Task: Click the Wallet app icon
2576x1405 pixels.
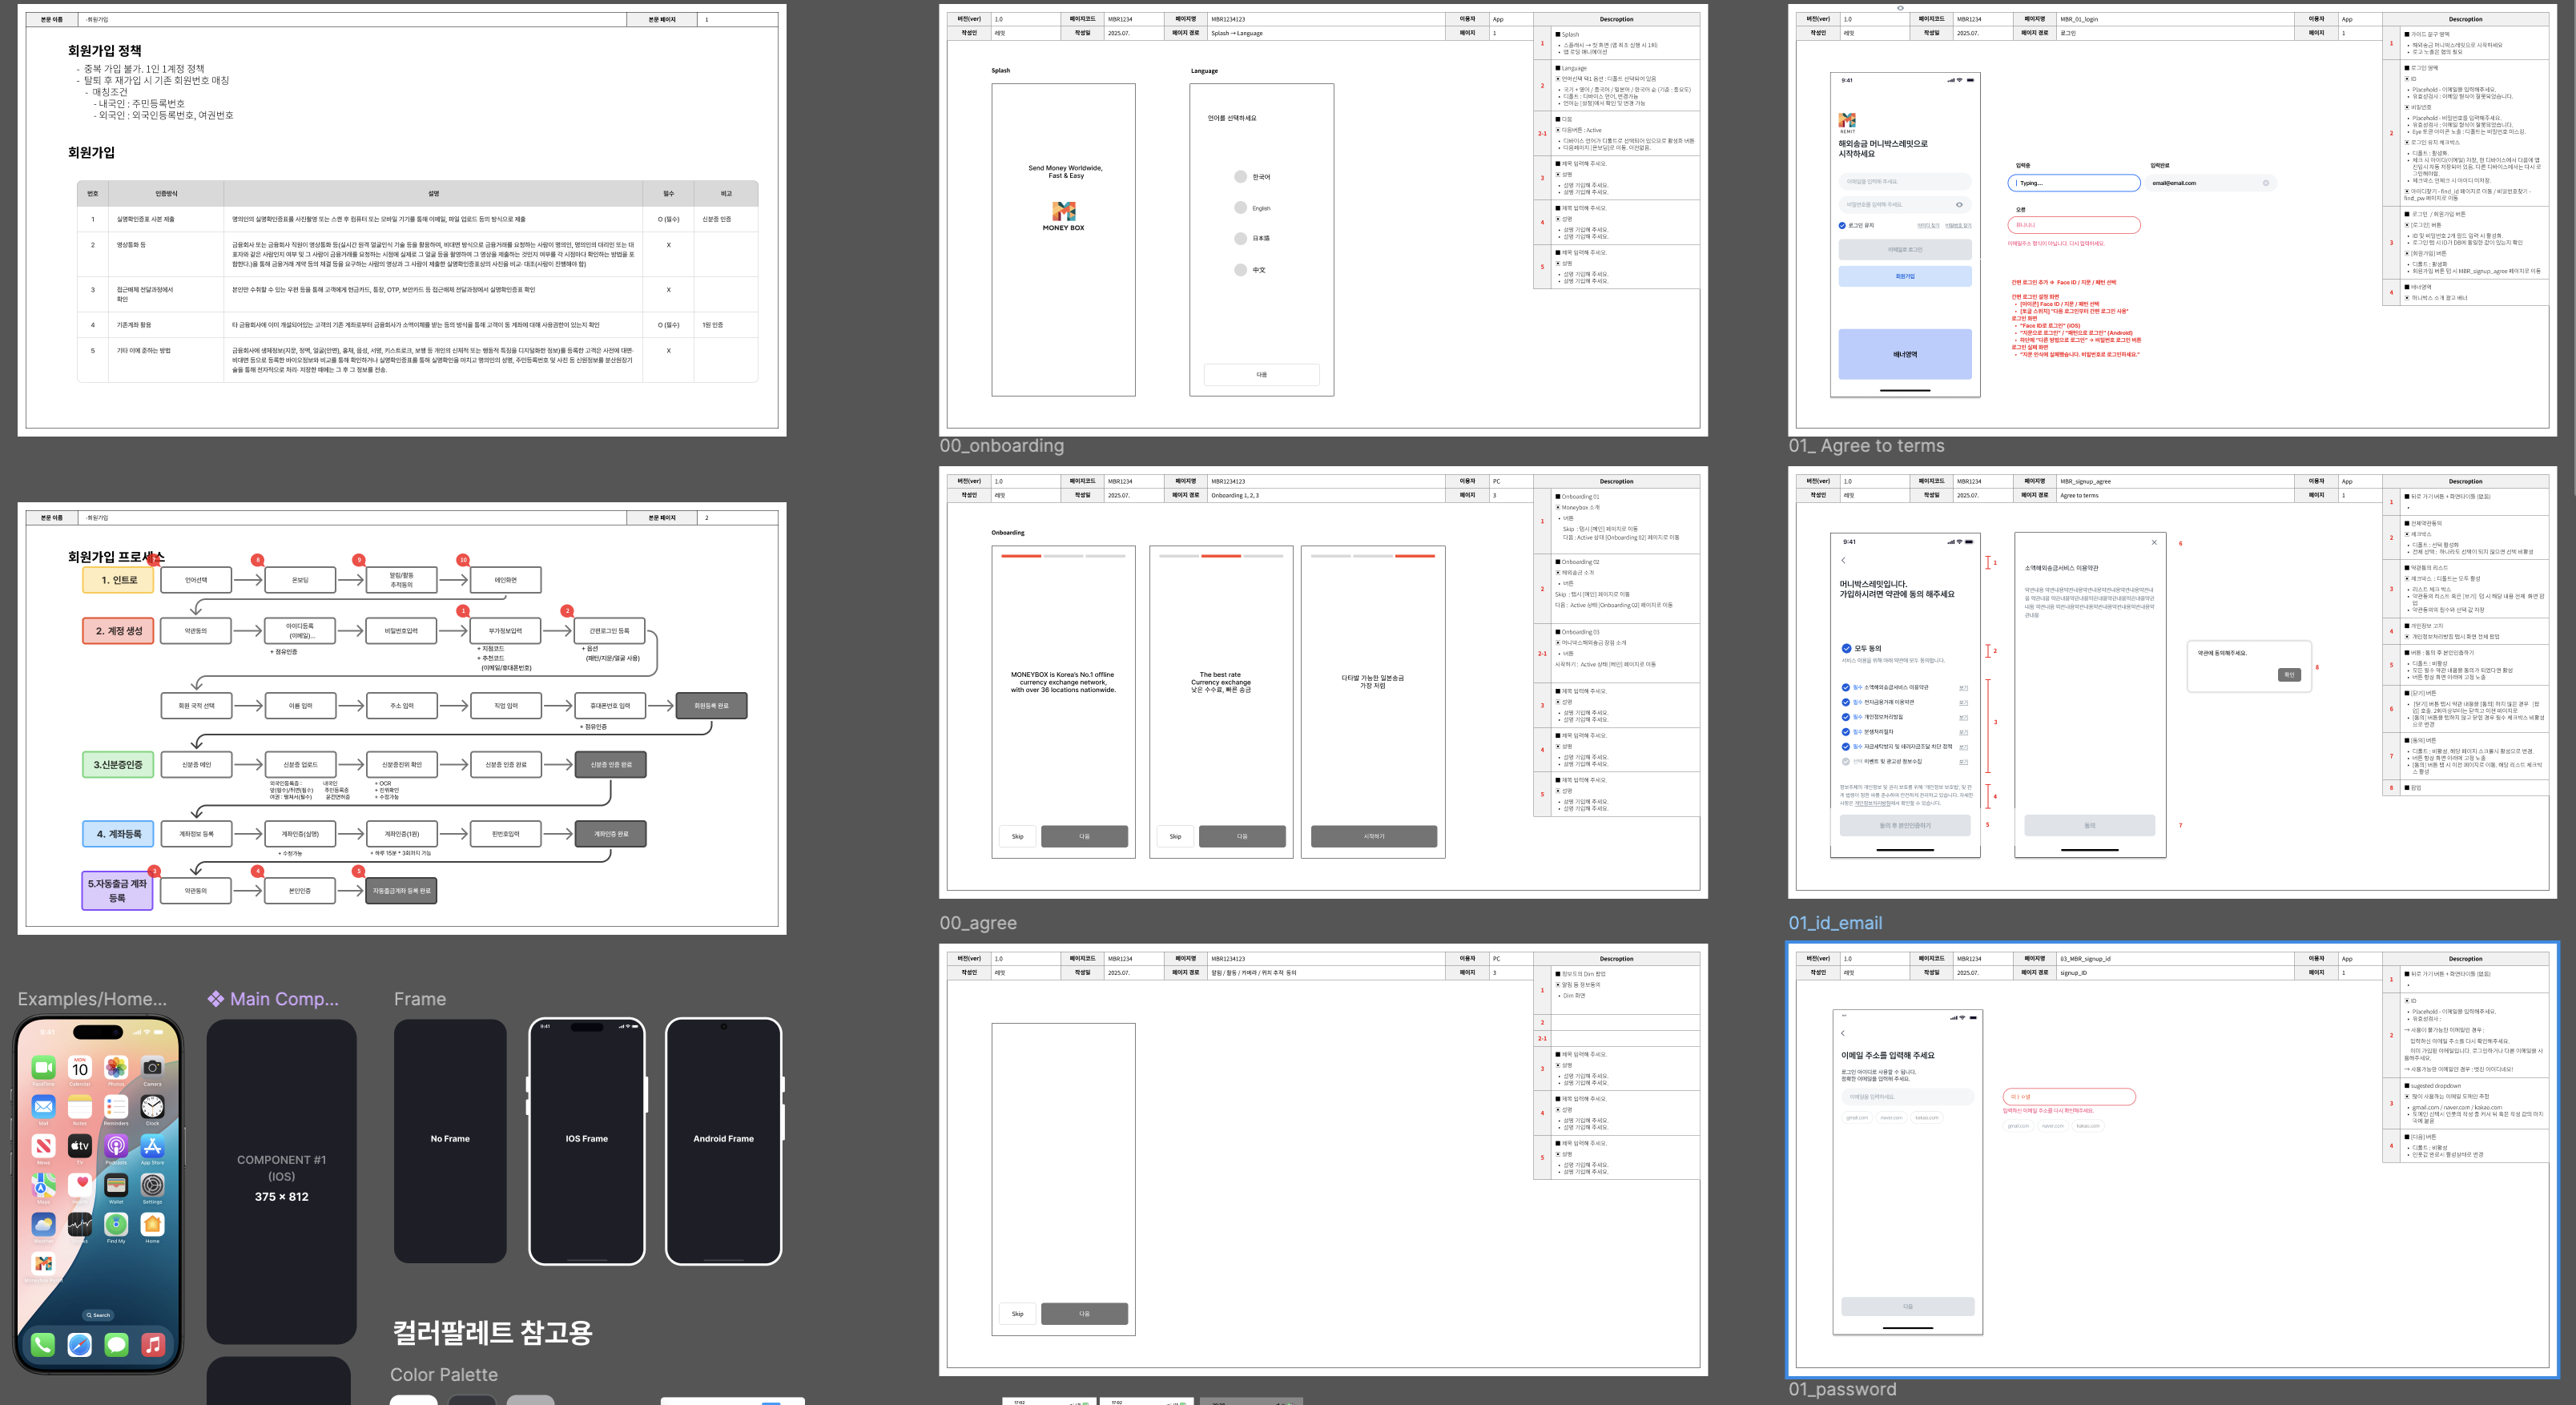Action: click(x=116, y=1185)
